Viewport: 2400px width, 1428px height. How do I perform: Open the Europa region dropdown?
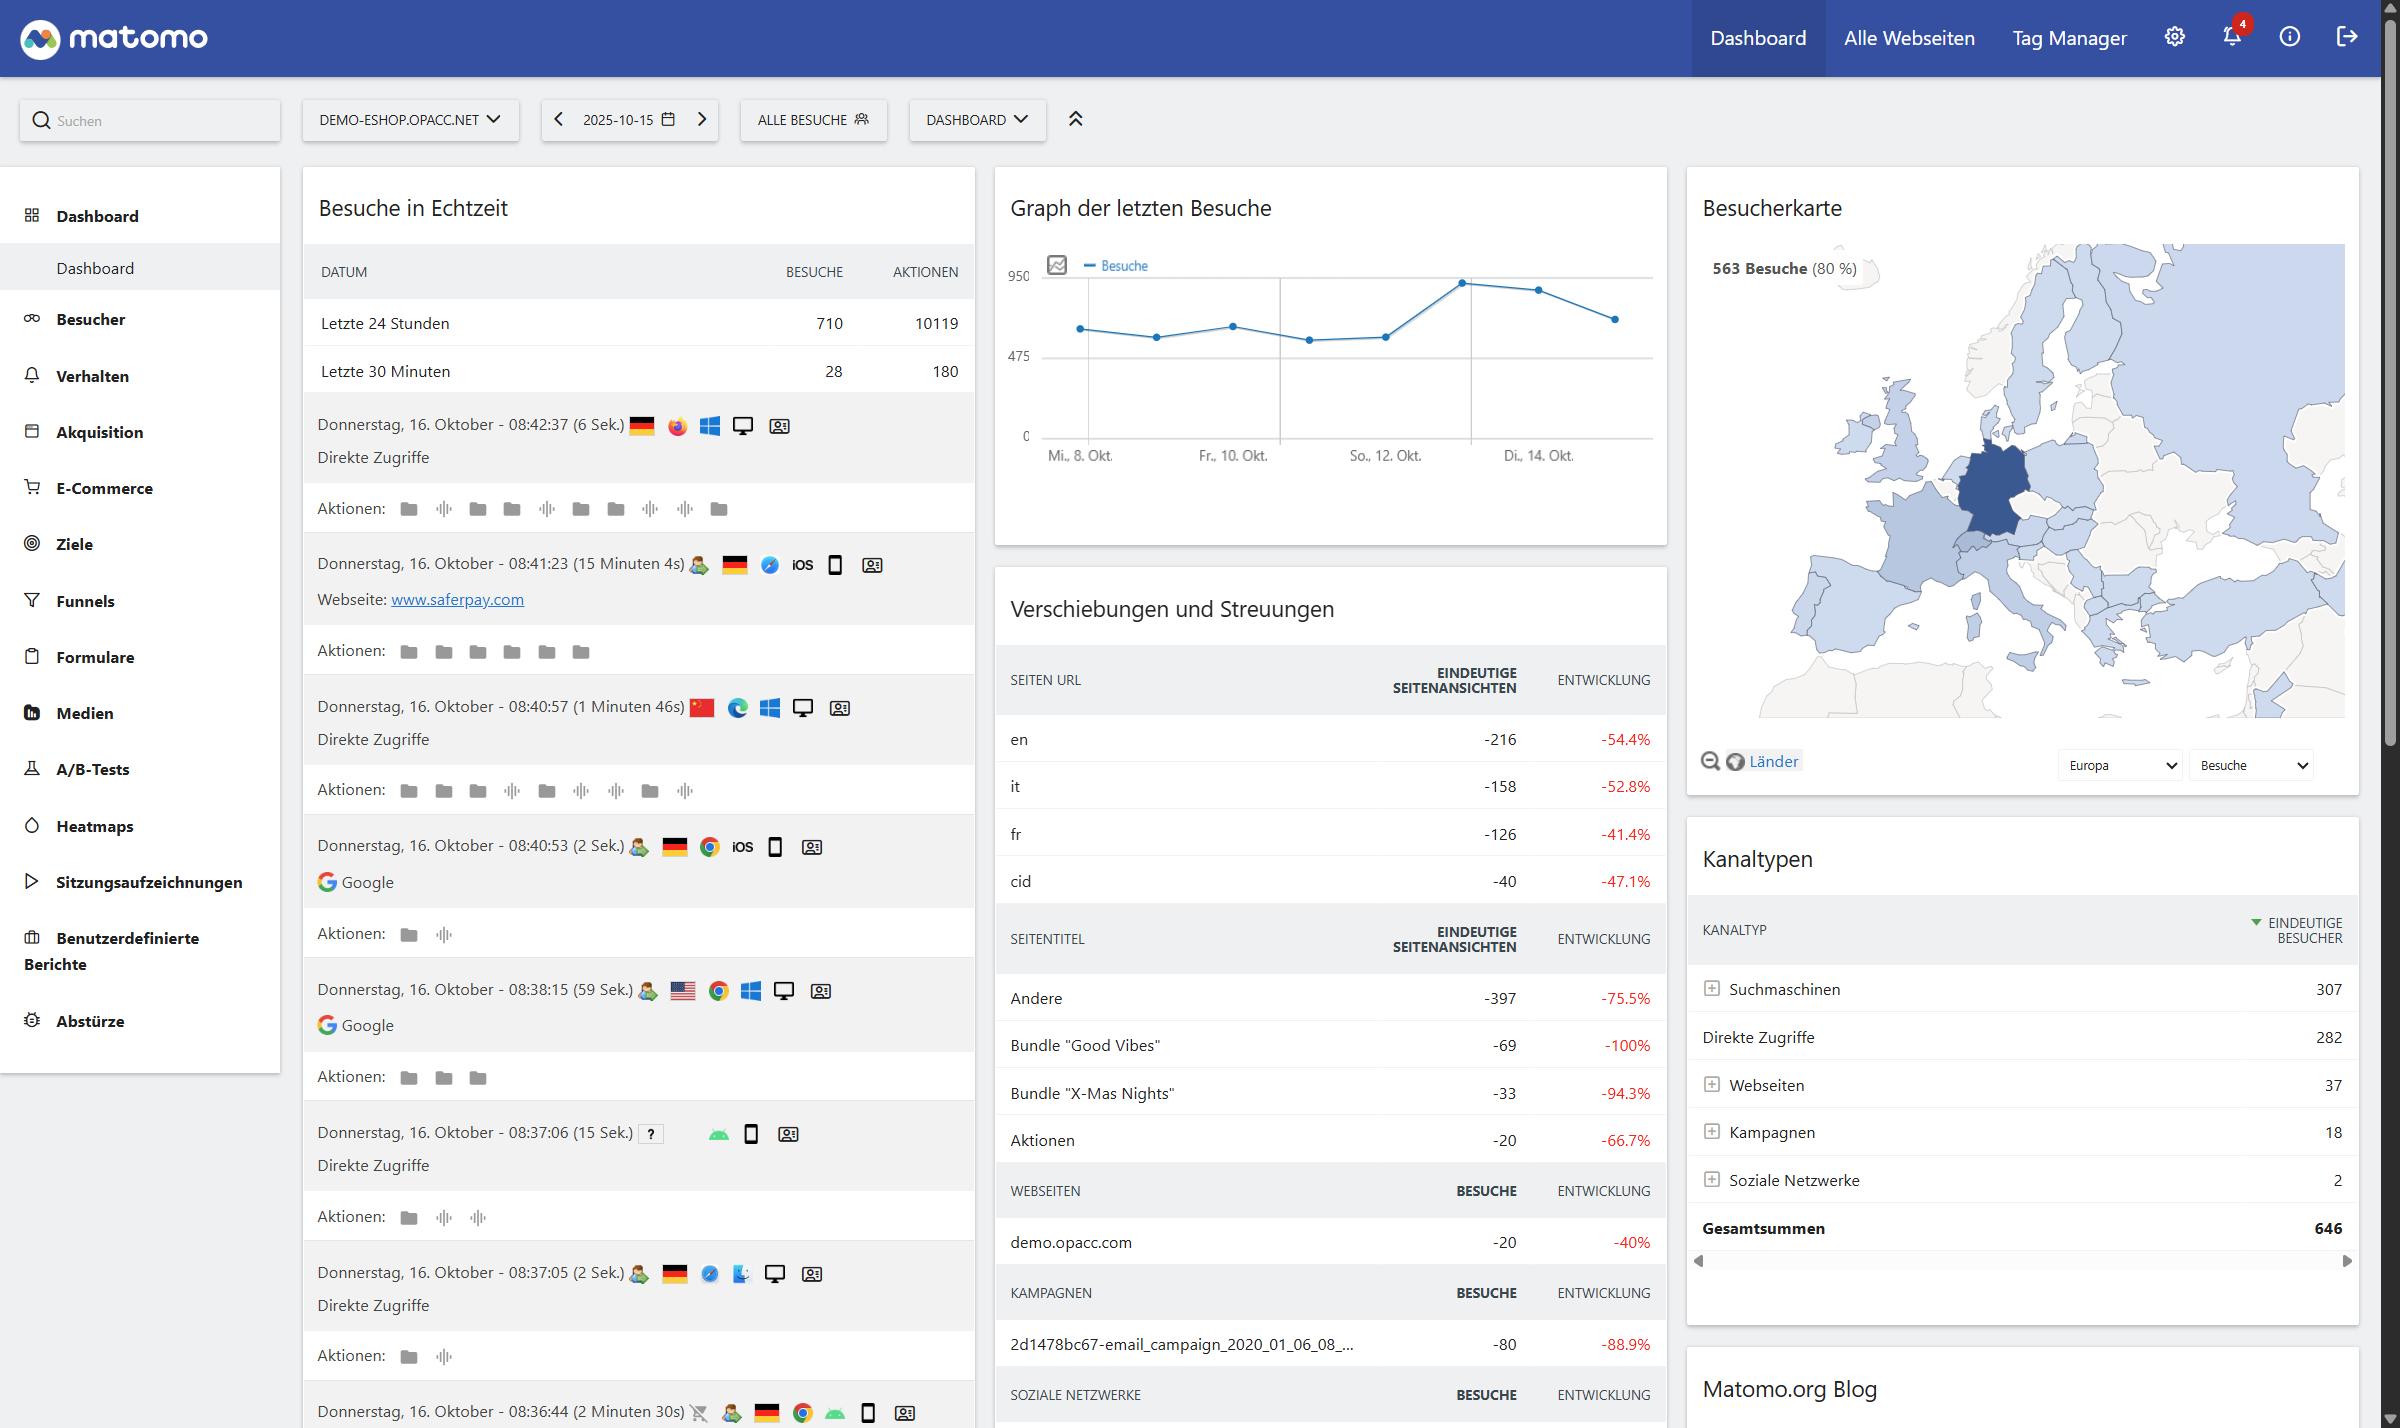(2121, 765)
